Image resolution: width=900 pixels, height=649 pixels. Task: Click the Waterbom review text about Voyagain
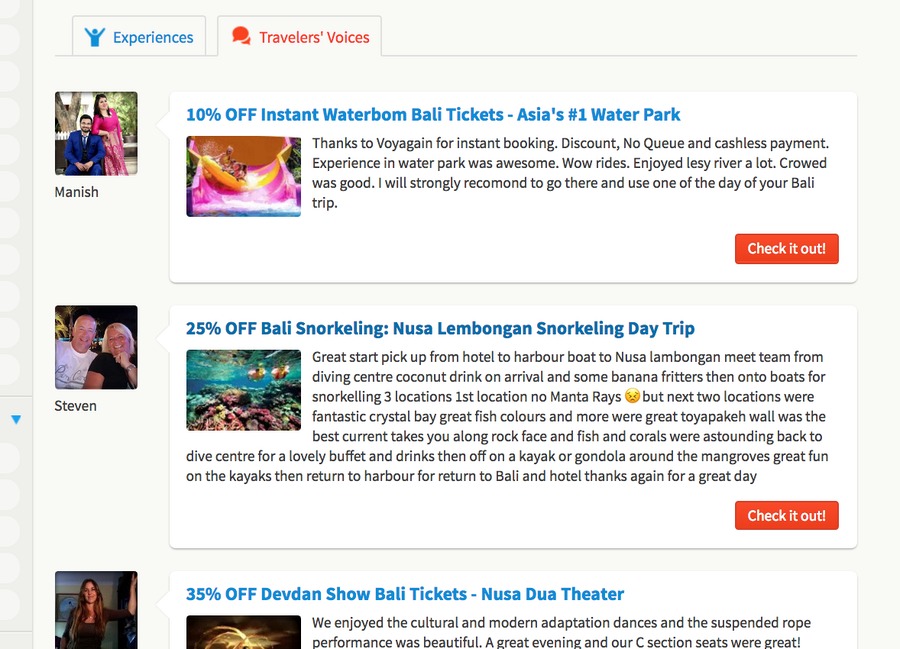tap(571, 173)
